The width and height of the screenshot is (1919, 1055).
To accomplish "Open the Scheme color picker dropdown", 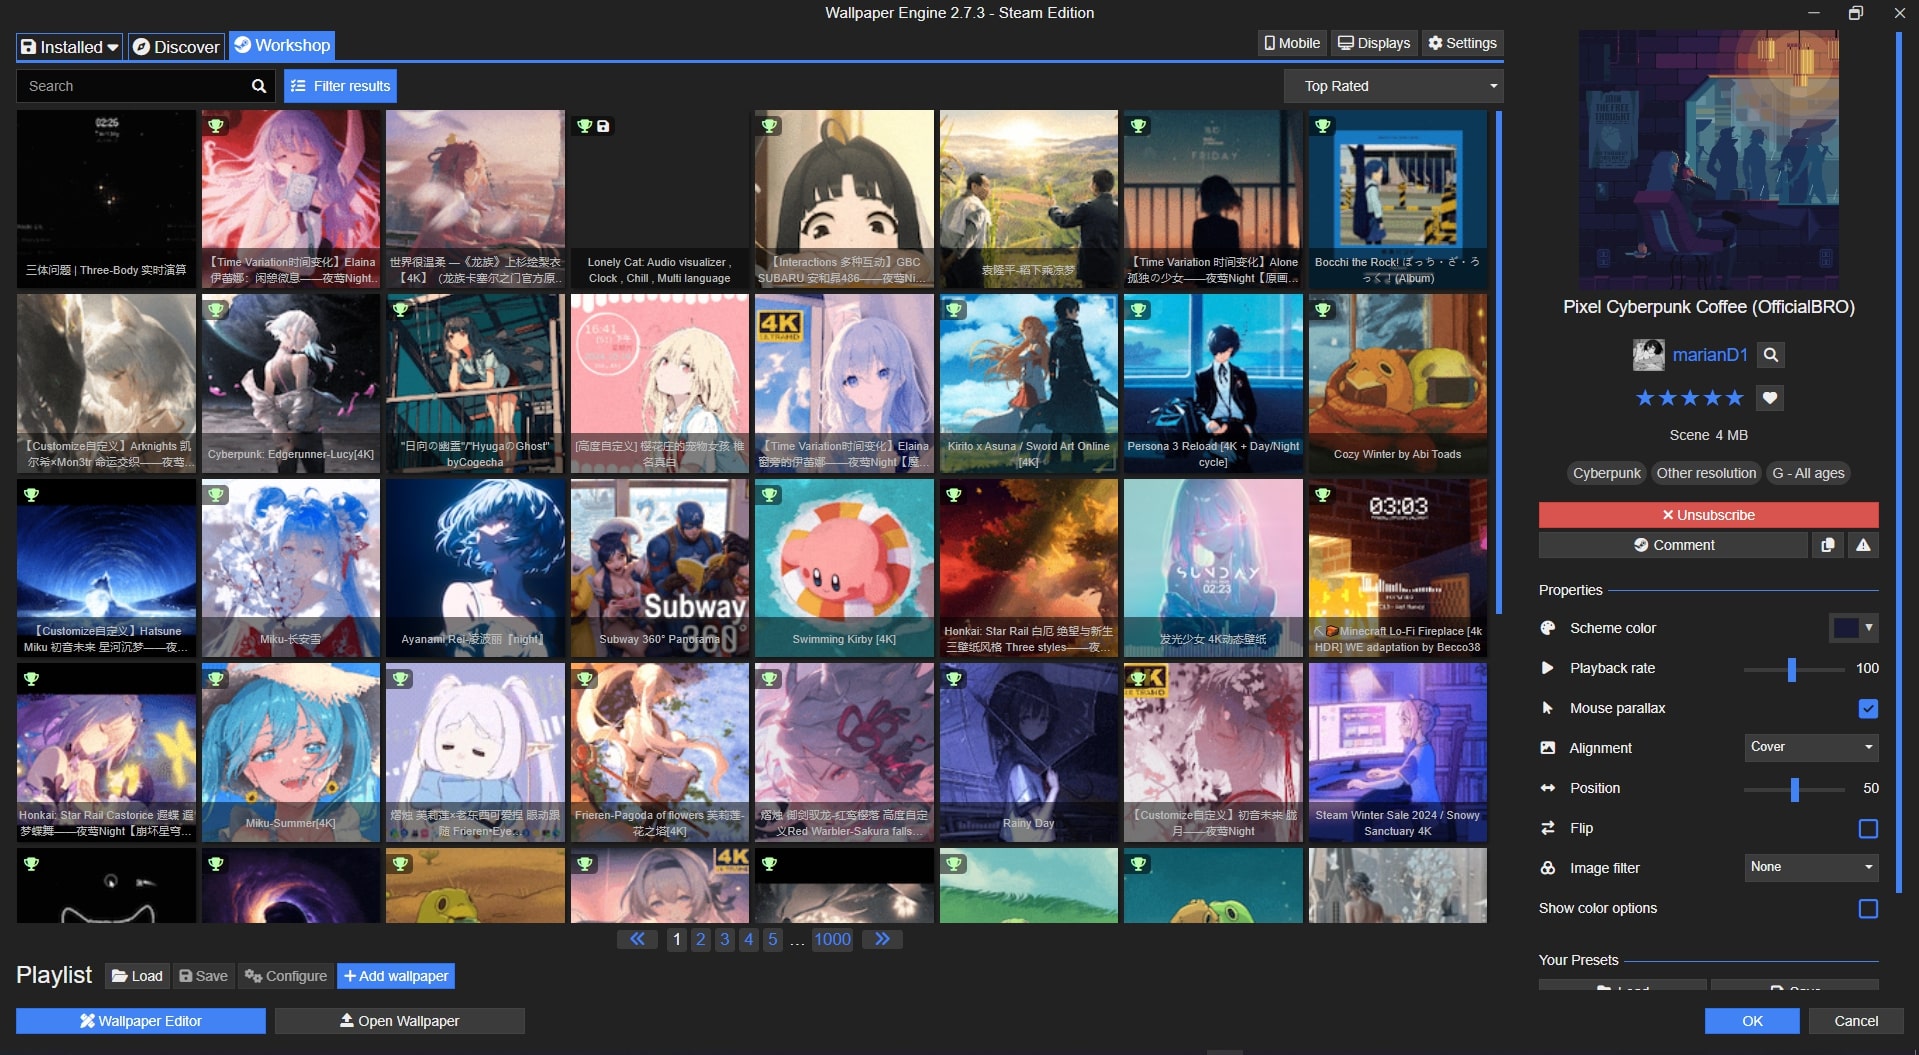I will point(1853,628).
